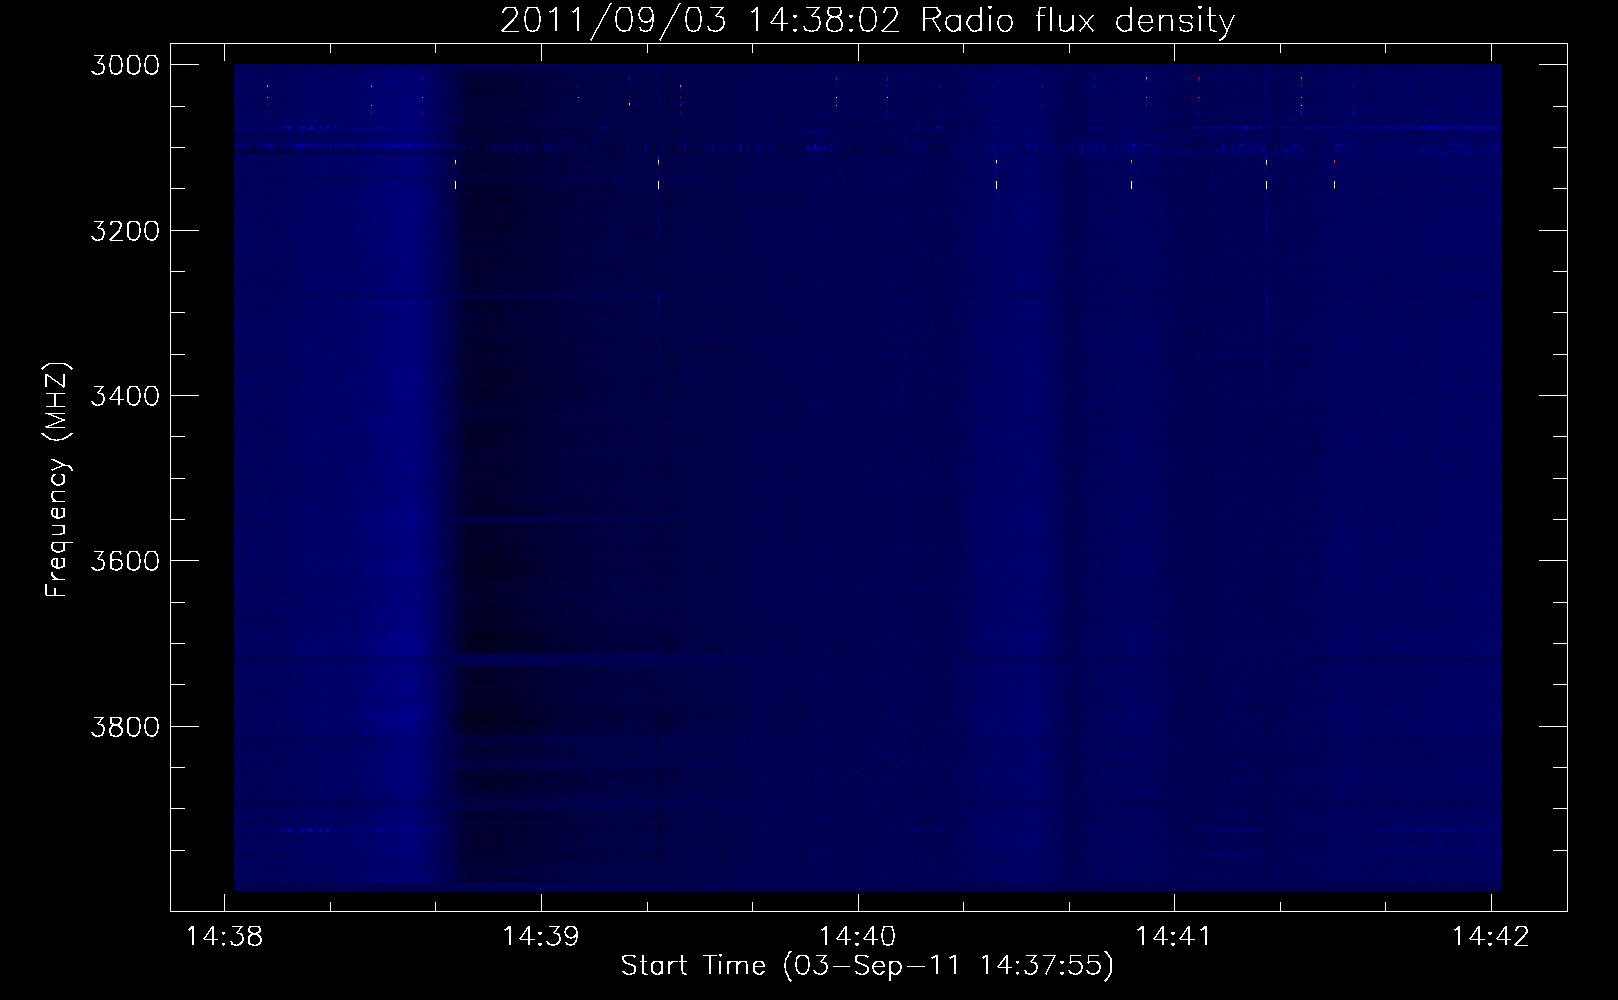Click the plot title '2011/09/03 14:38:02 Radio flux density'
This screenshot has width=1618, height=1000.
[x=867, y=21]
